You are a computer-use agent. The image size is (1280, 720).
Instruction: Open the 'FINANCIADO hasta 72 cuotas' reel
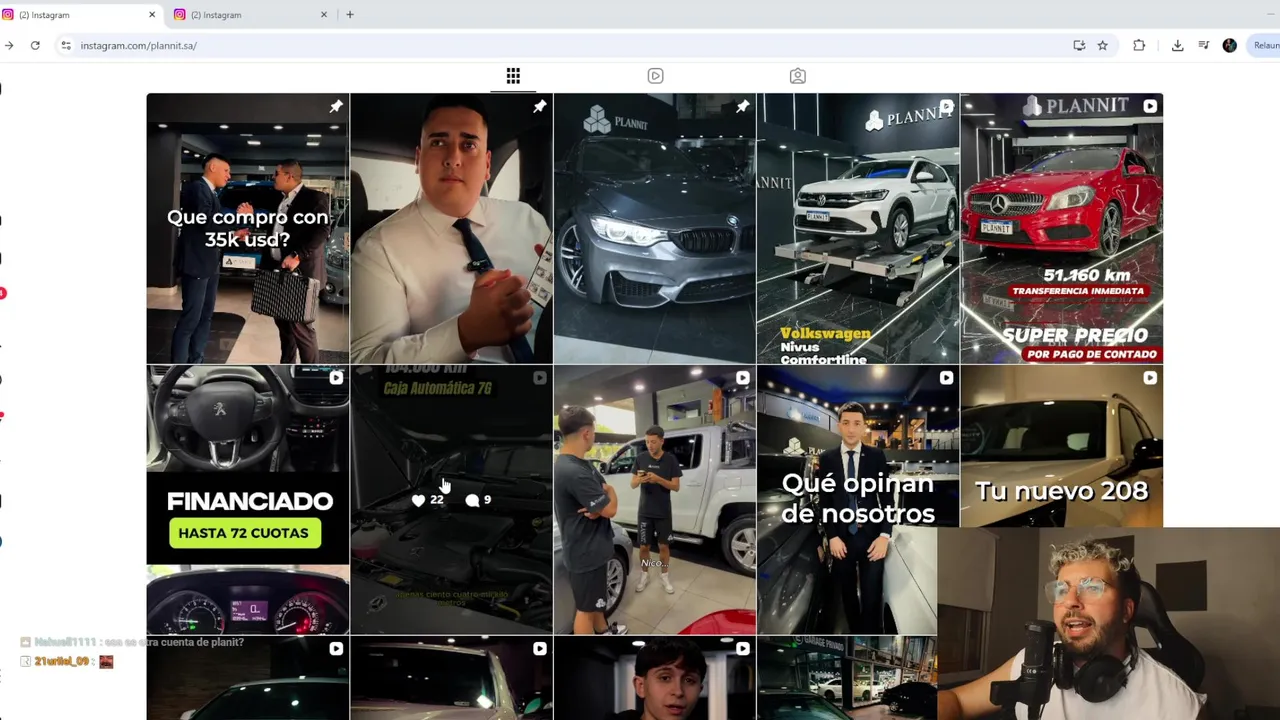pos(248,500)
